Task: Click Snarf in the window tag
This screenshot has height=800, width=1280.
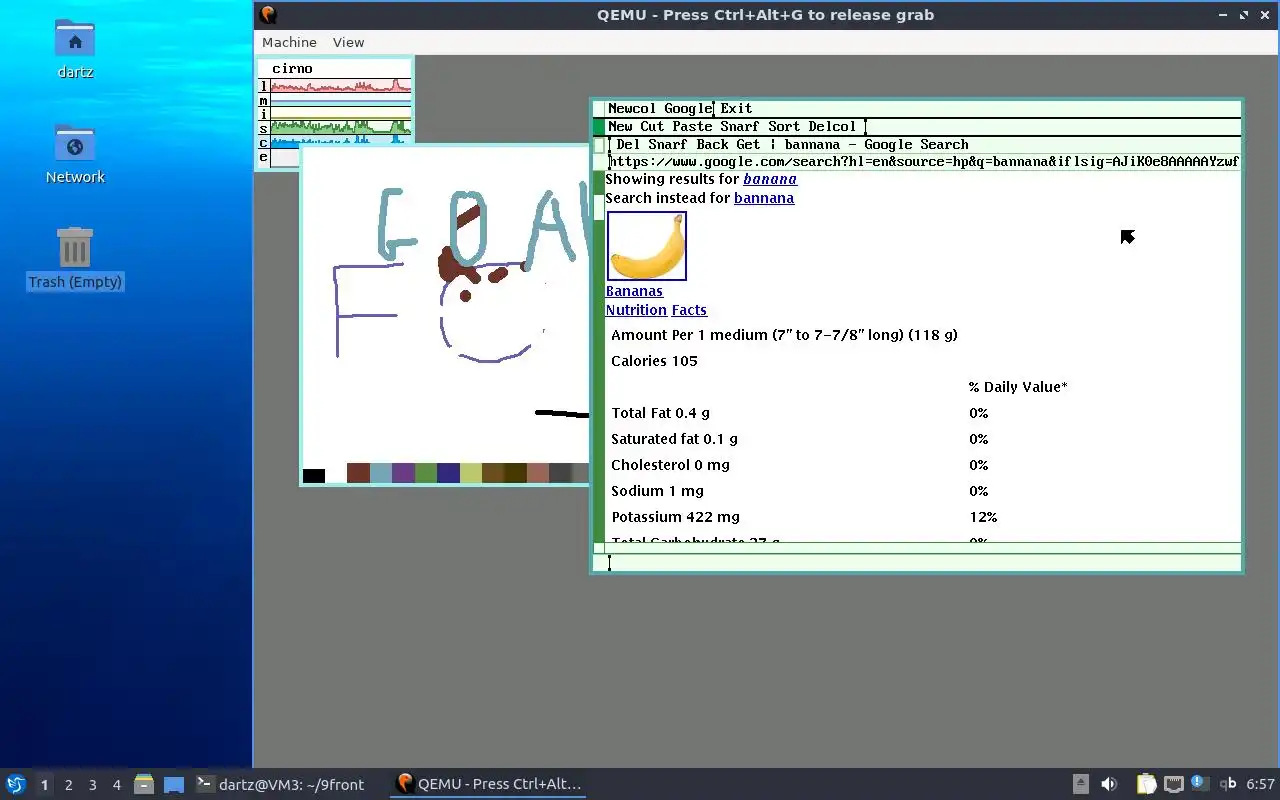Action: tap(668, 144)
